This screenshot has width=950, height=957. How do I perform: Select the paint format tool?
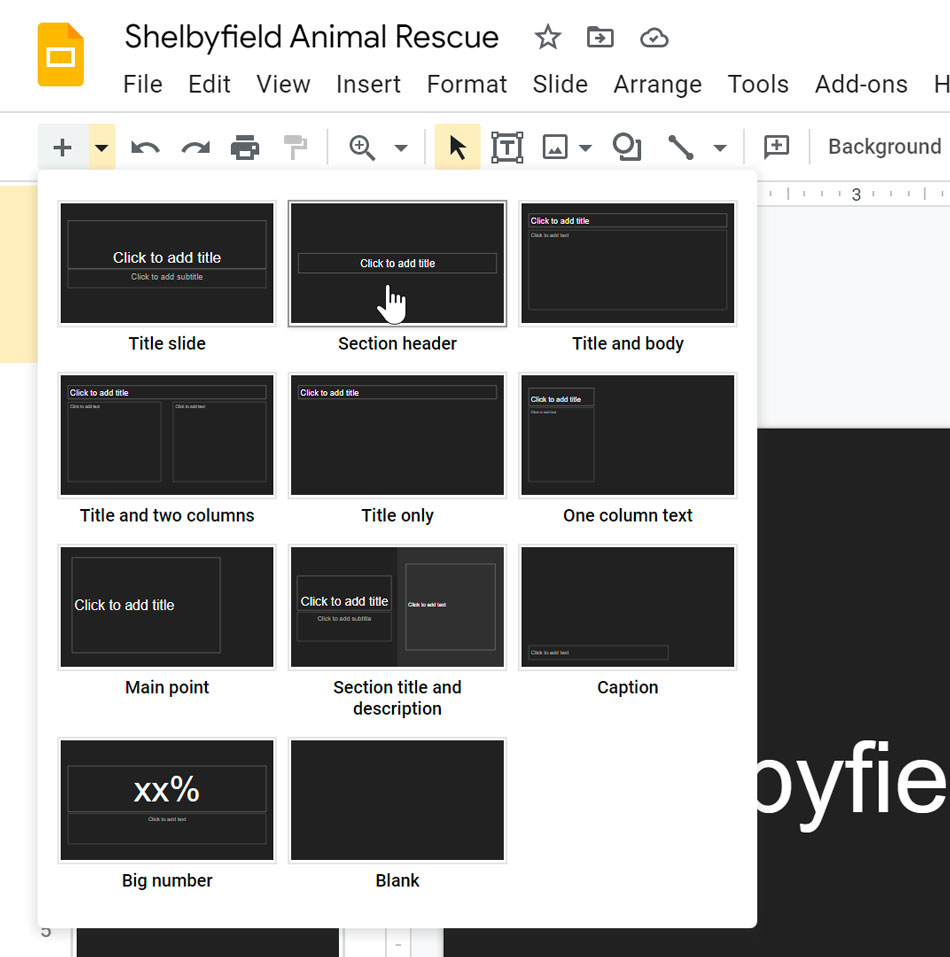(295, 146)
